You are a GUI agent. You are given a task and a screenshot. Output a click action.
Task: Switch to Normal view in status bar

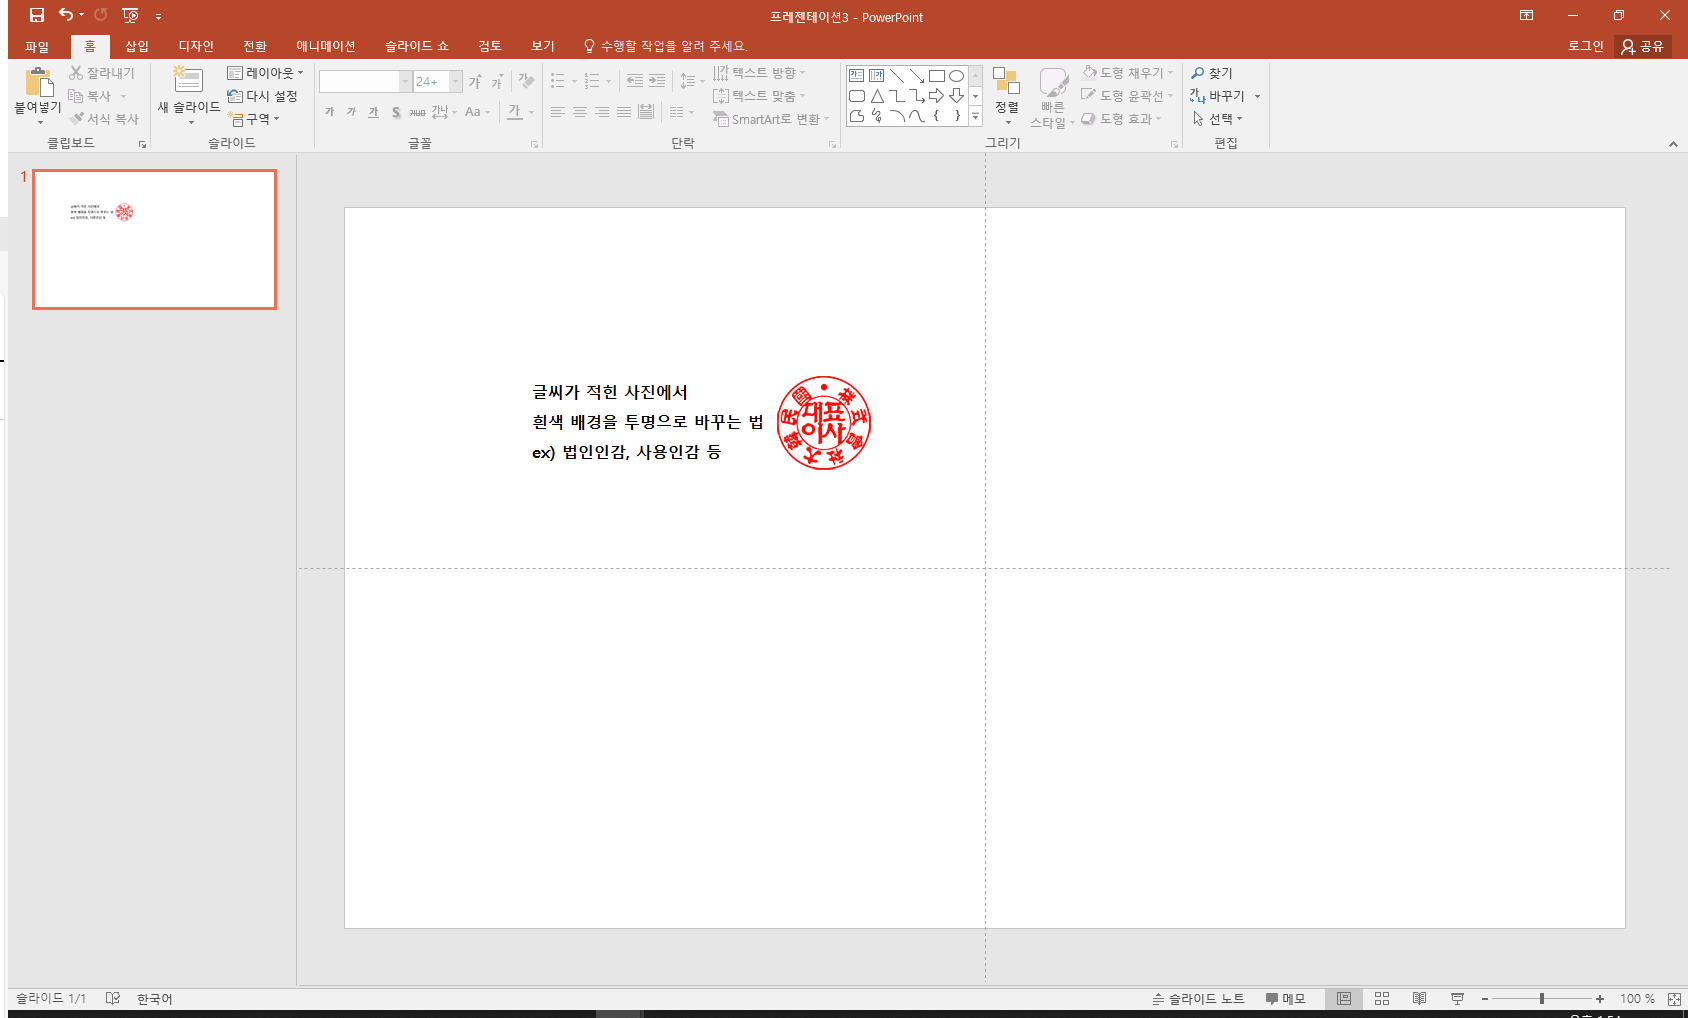(1344, 998)
